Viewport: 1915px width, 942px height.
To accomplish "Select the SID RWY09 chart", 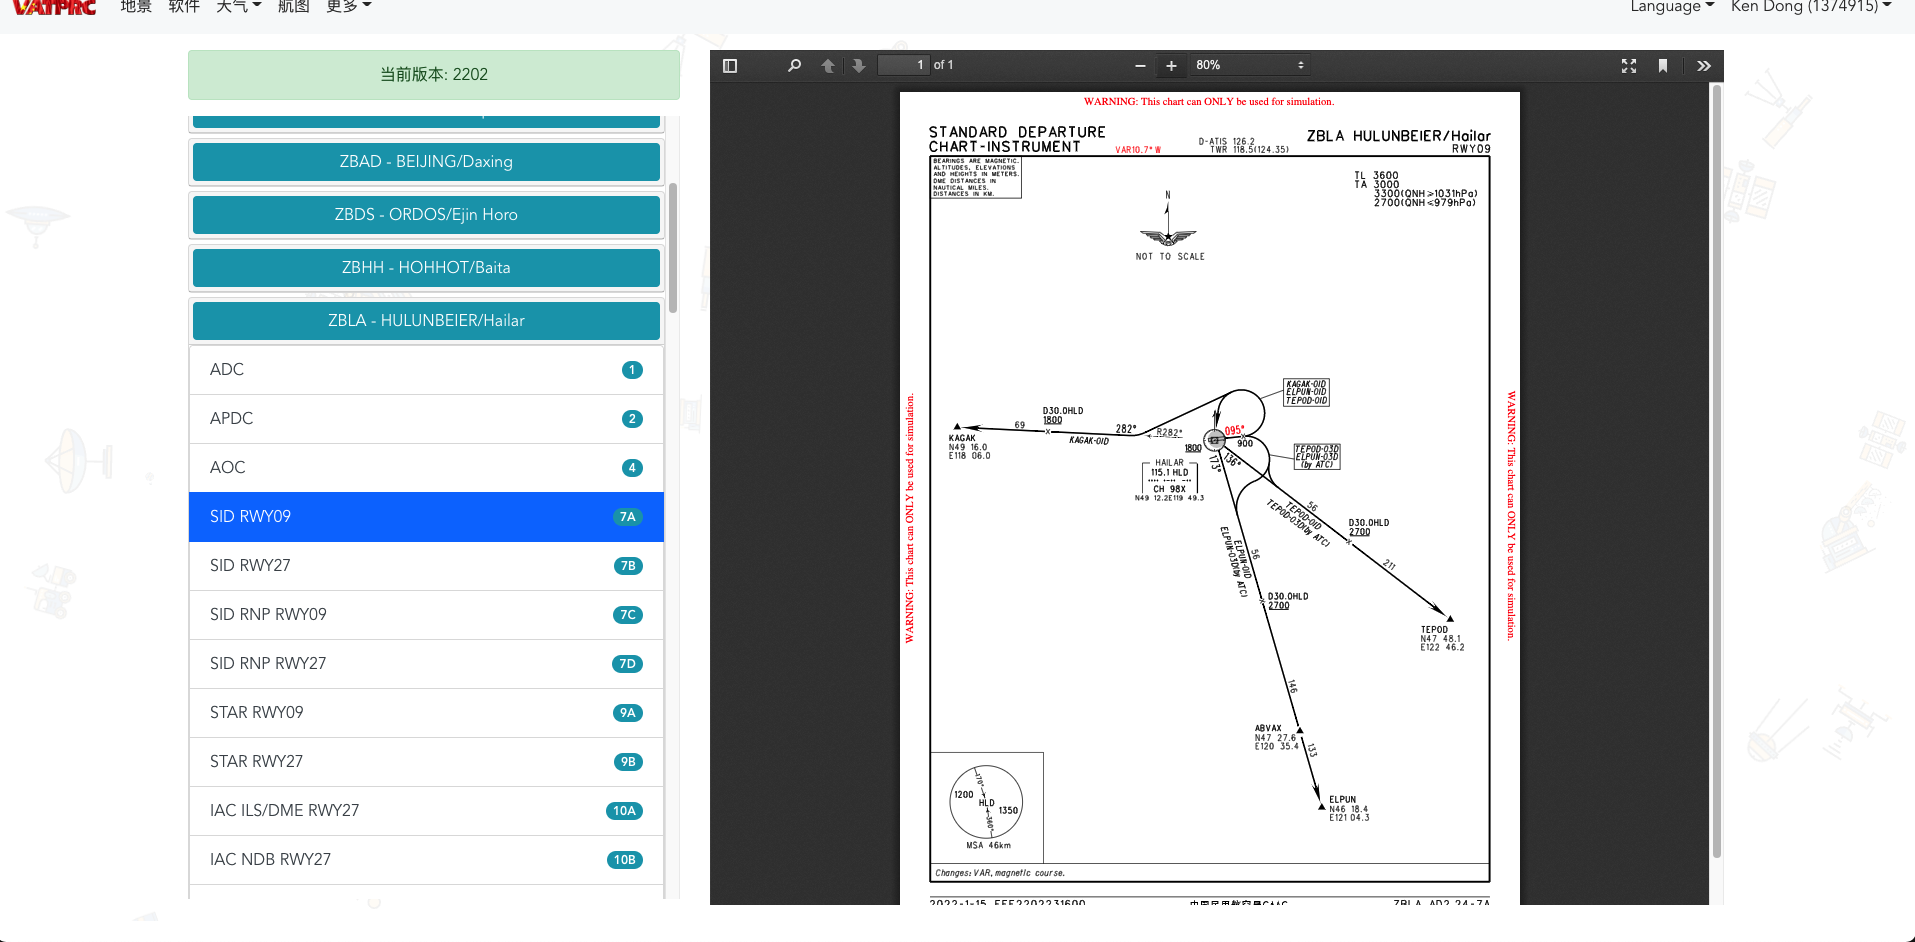I will [x=426, y=517].
